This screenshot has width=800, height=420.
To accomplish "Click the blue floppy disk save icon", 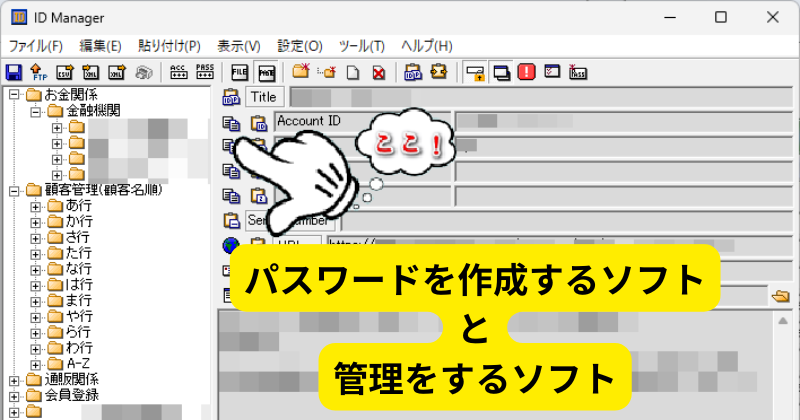I will tap(14, 72).
